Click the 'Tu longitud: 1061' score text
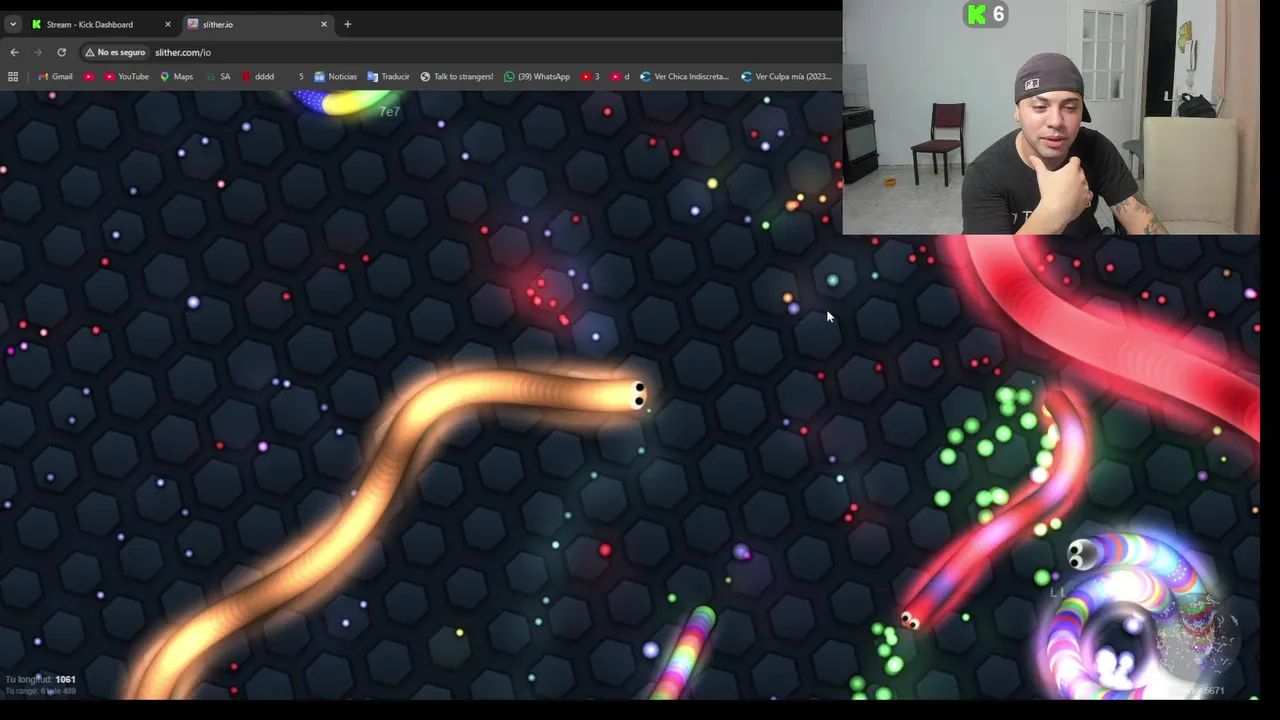1280x720 pixels. click(x=40, y=679)
